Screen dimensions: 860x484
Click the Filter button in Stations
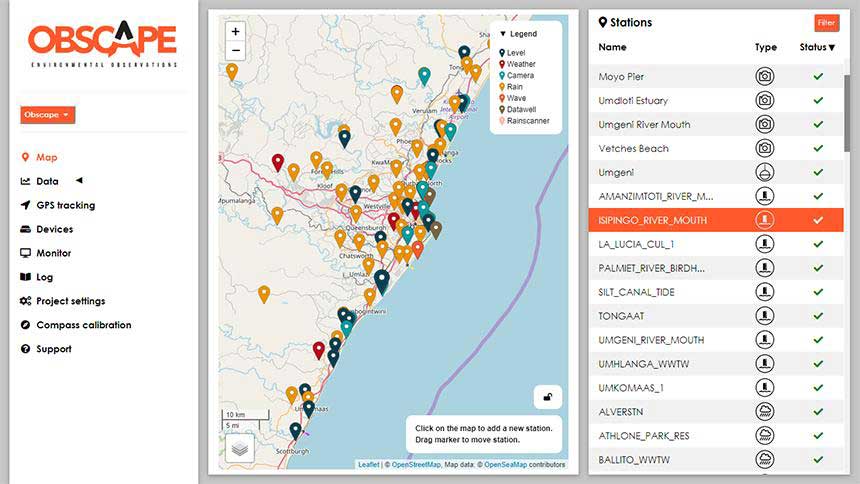click(x=827, y=22)
